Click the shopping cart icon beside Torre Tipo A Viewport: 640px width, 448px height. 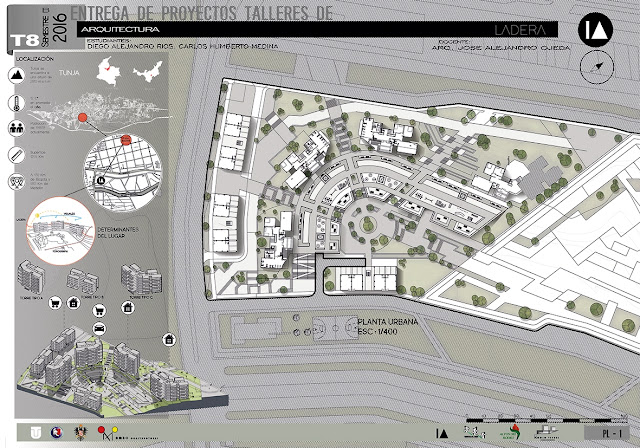tap(55, 303)
